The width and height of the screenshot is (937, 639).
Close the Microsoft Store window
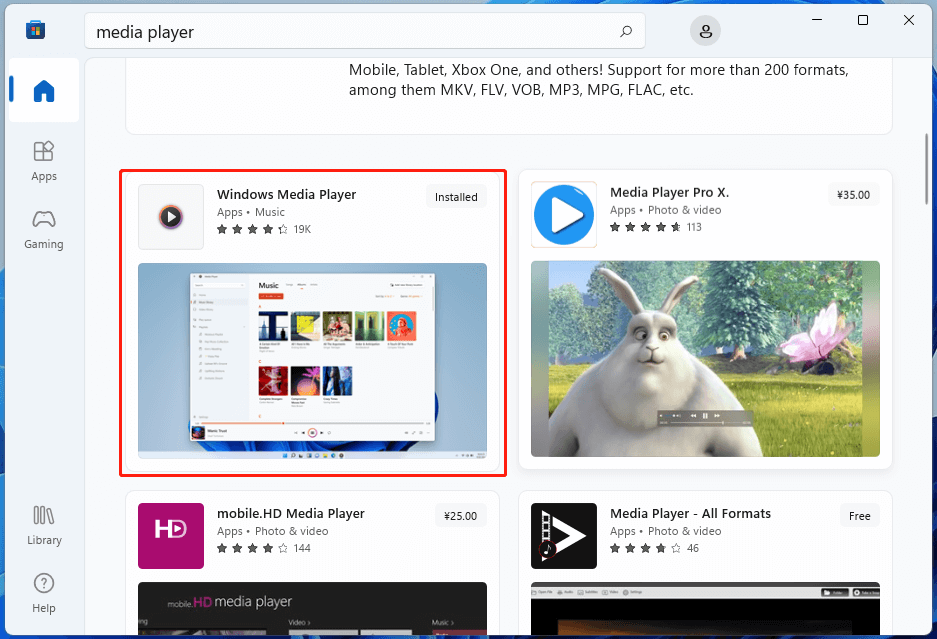909,20
